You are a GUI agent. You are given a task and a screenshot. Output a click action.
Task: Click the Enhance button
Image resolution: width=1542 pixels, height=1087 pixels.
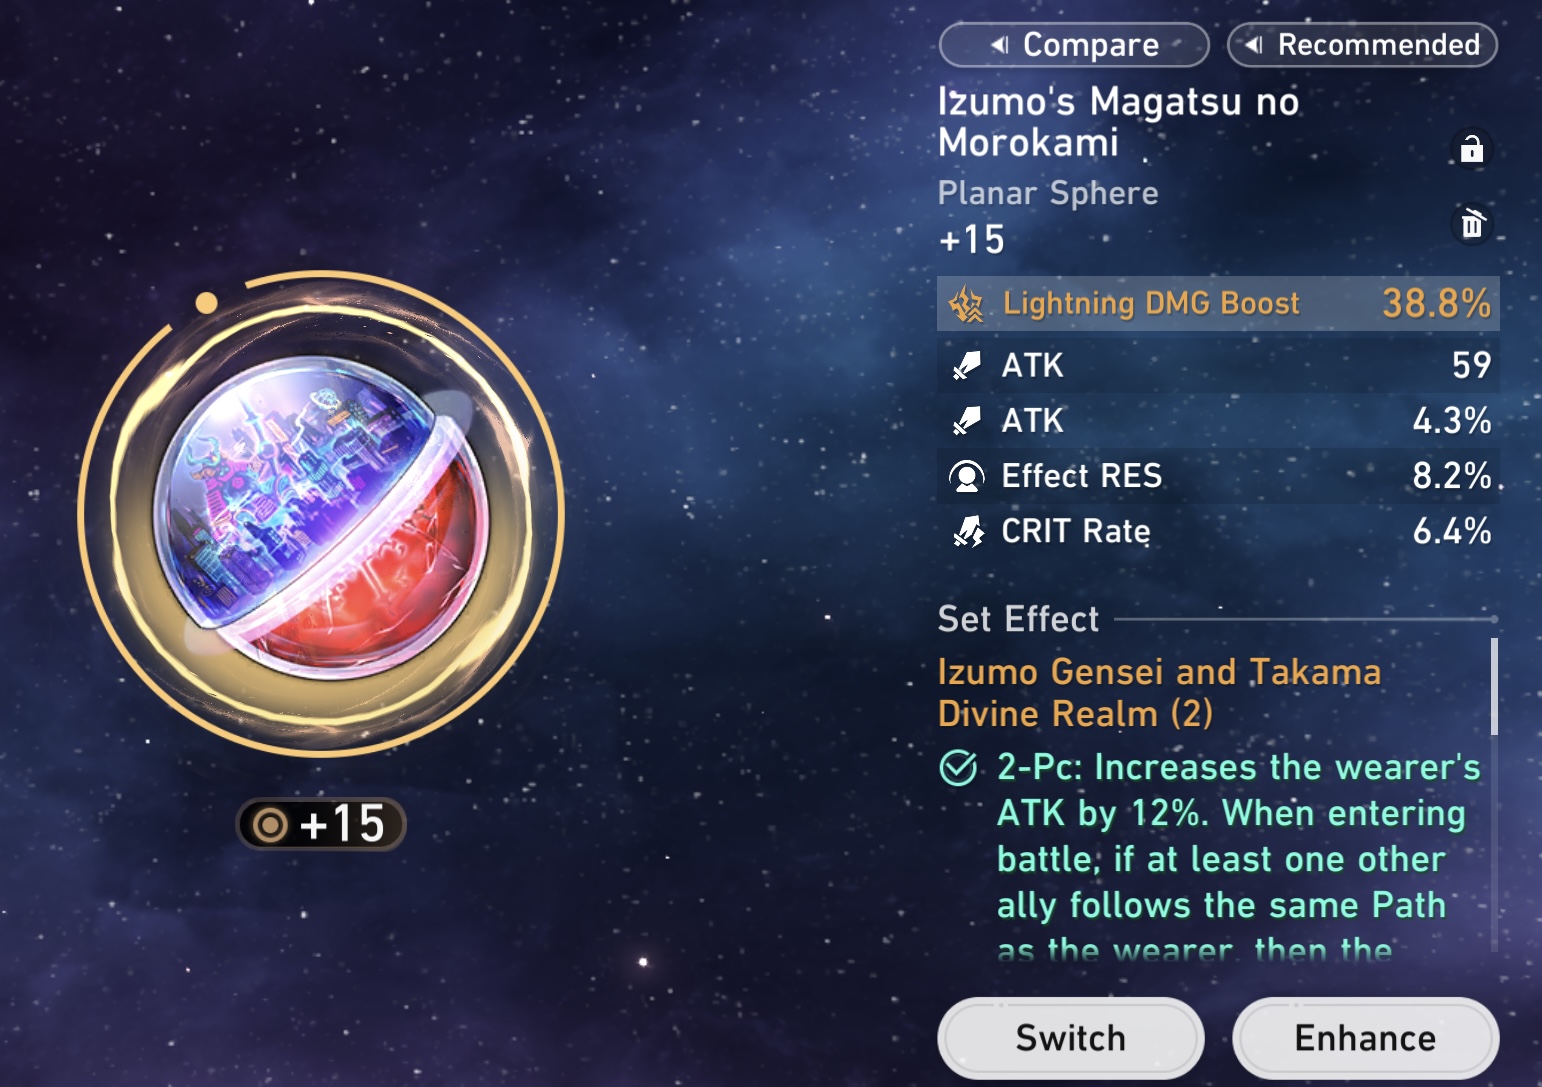click(1365, 1038)
